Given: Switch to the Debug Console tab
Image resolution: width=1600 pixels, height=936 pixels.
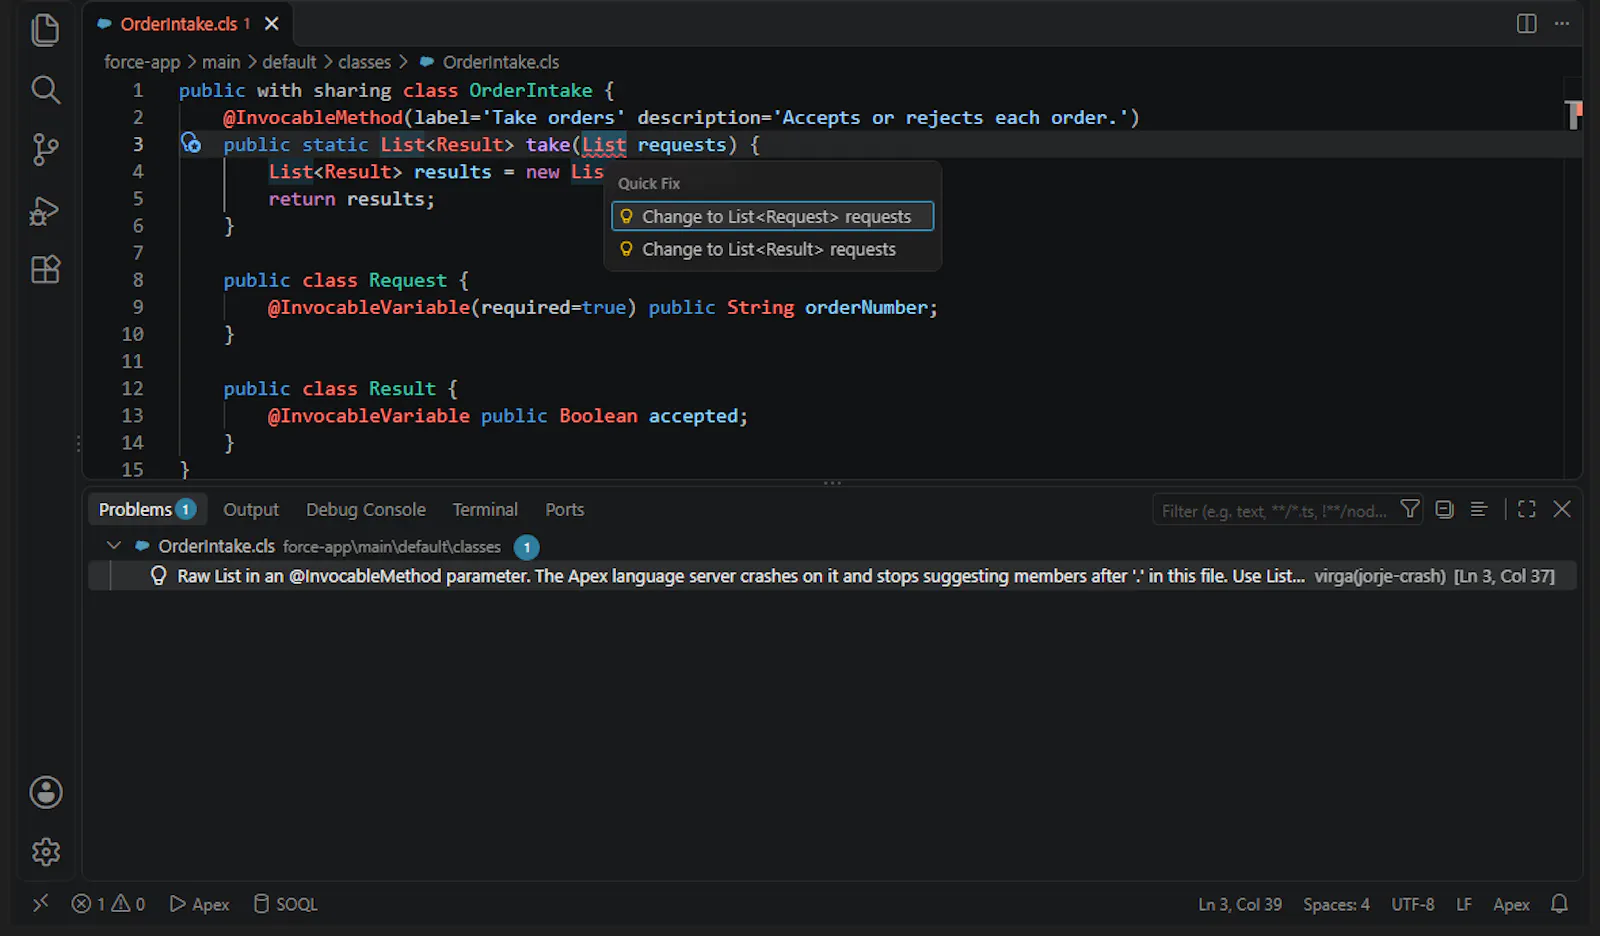Looking at the screenshot, I should 366,510.
